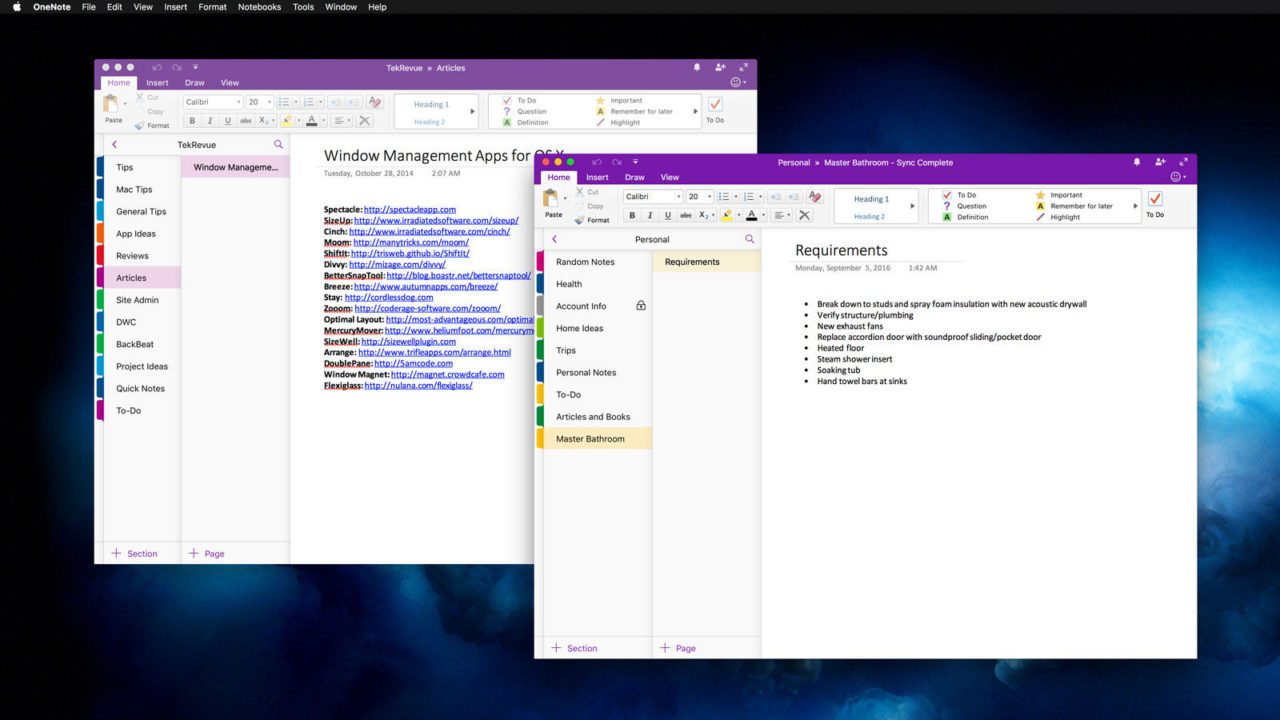Screen dimensions: 1280x720
Task: Click the Italic button in the Personal window
Action: [x=650, y=215]
